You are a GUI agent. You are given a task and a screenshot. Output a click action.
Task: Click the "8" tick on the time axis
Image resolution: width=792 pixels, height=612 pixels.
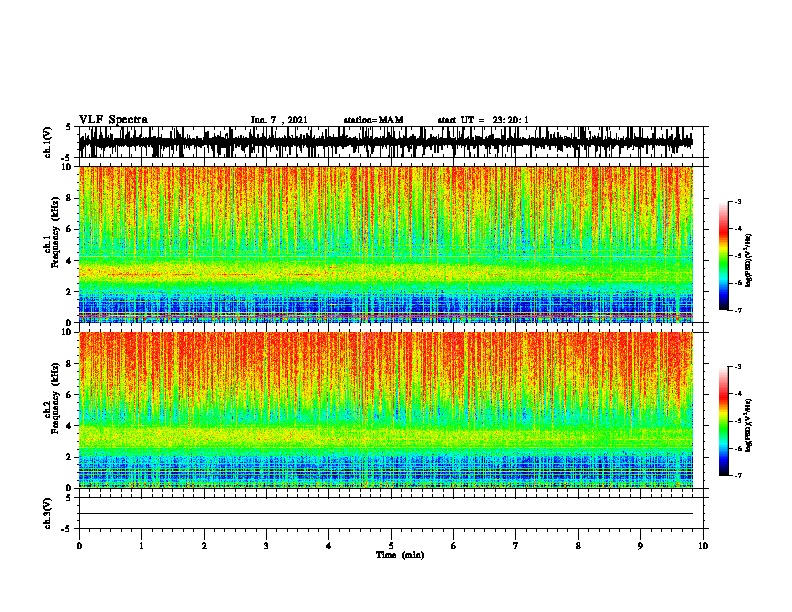click(x=578, y=546)
